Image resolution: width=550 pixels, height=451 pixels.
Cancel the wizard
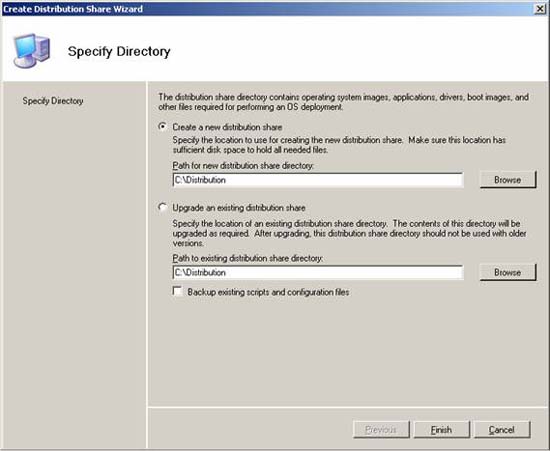[x=502, y=430]
